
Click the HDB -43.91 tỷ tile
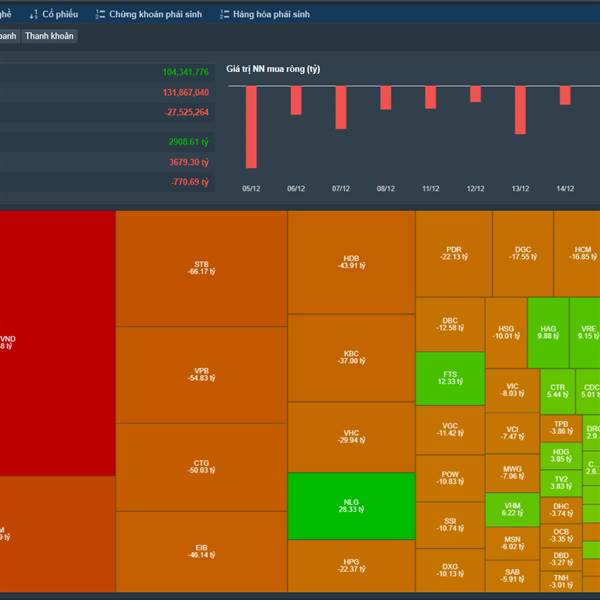[x=351, y=262]
